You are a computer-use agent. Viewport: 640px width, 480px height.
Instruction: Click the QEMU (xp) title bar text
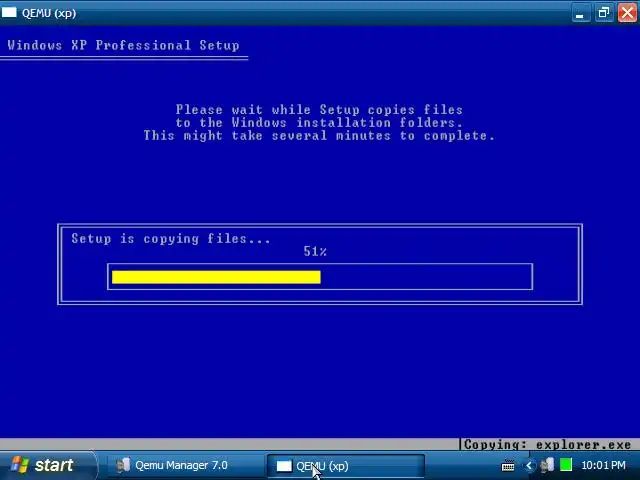click(49, 13)
